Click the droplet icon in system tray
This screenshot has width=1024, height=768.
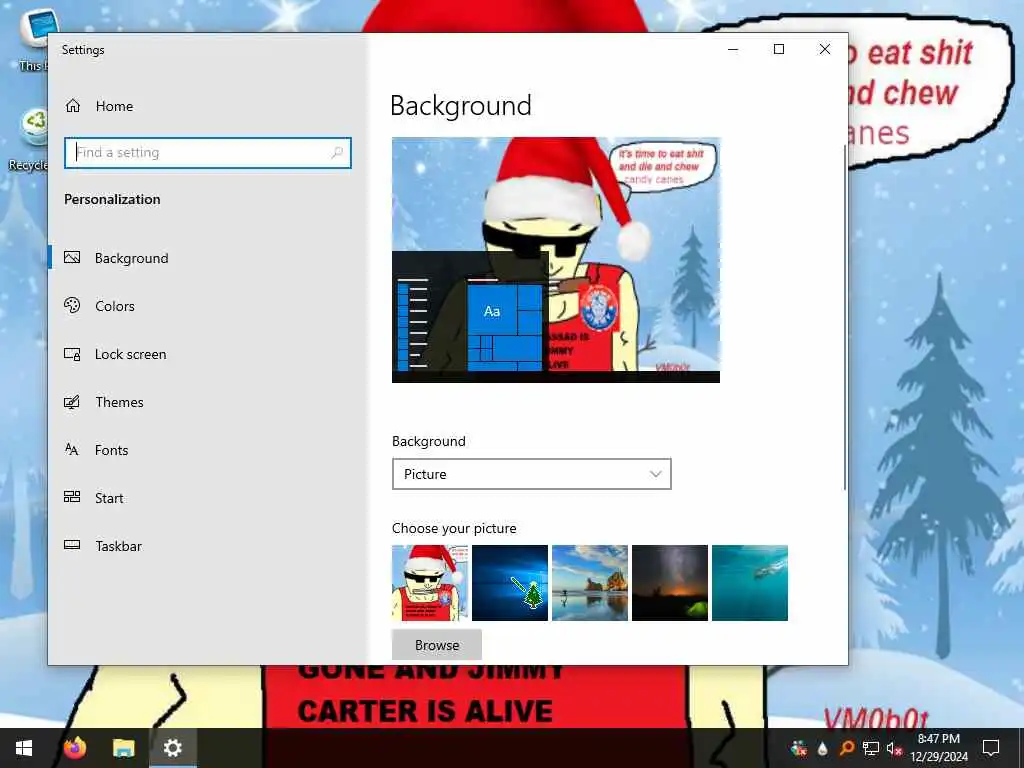822,748
